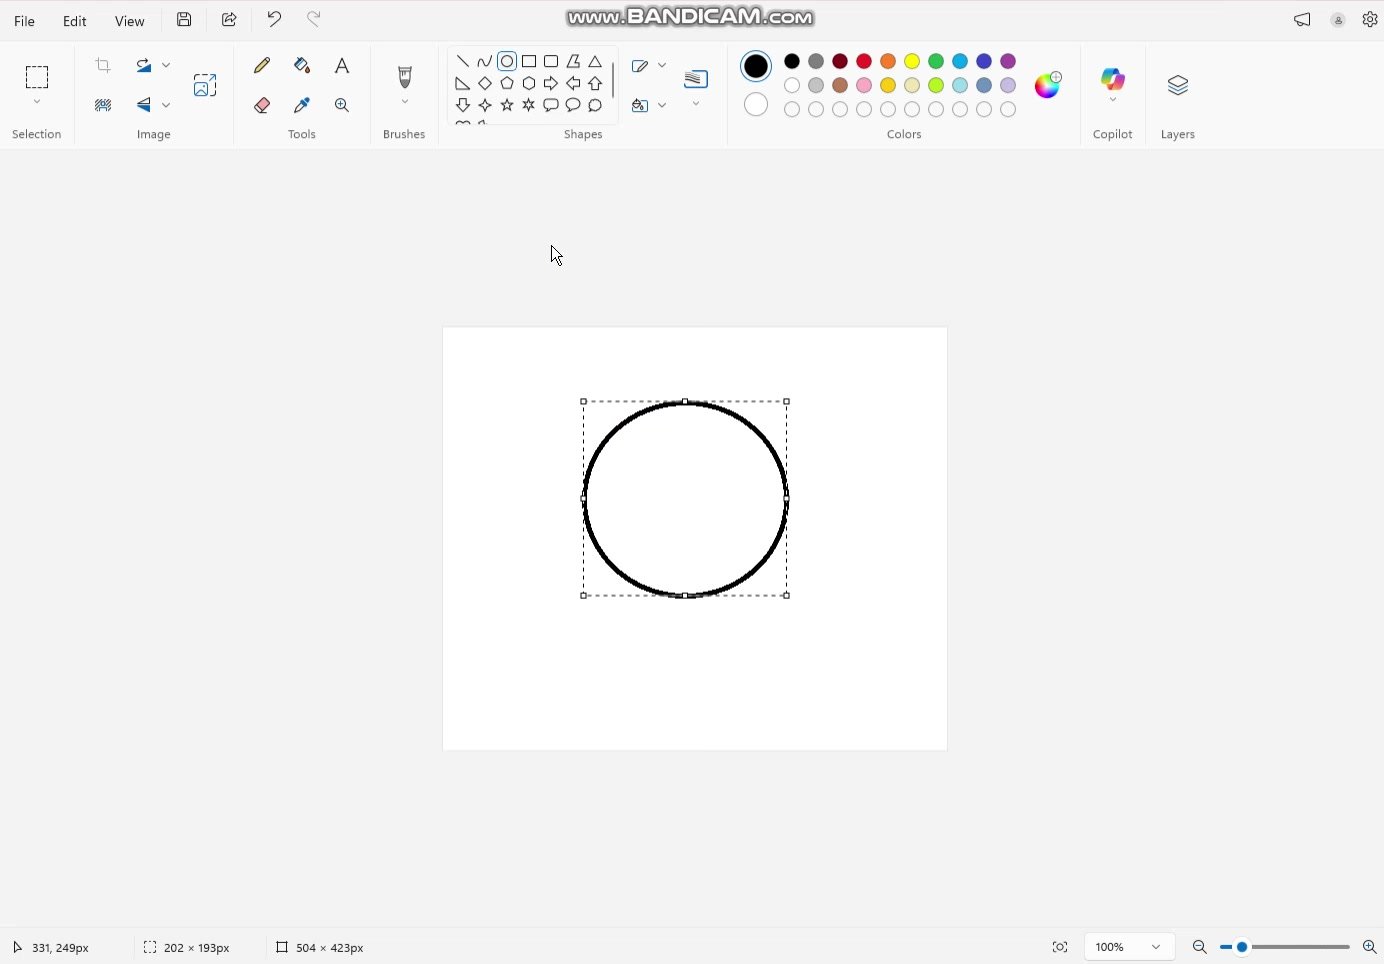Select the rectangle shape
This screenshot has width=1384, height=964.
click(529, 62)
